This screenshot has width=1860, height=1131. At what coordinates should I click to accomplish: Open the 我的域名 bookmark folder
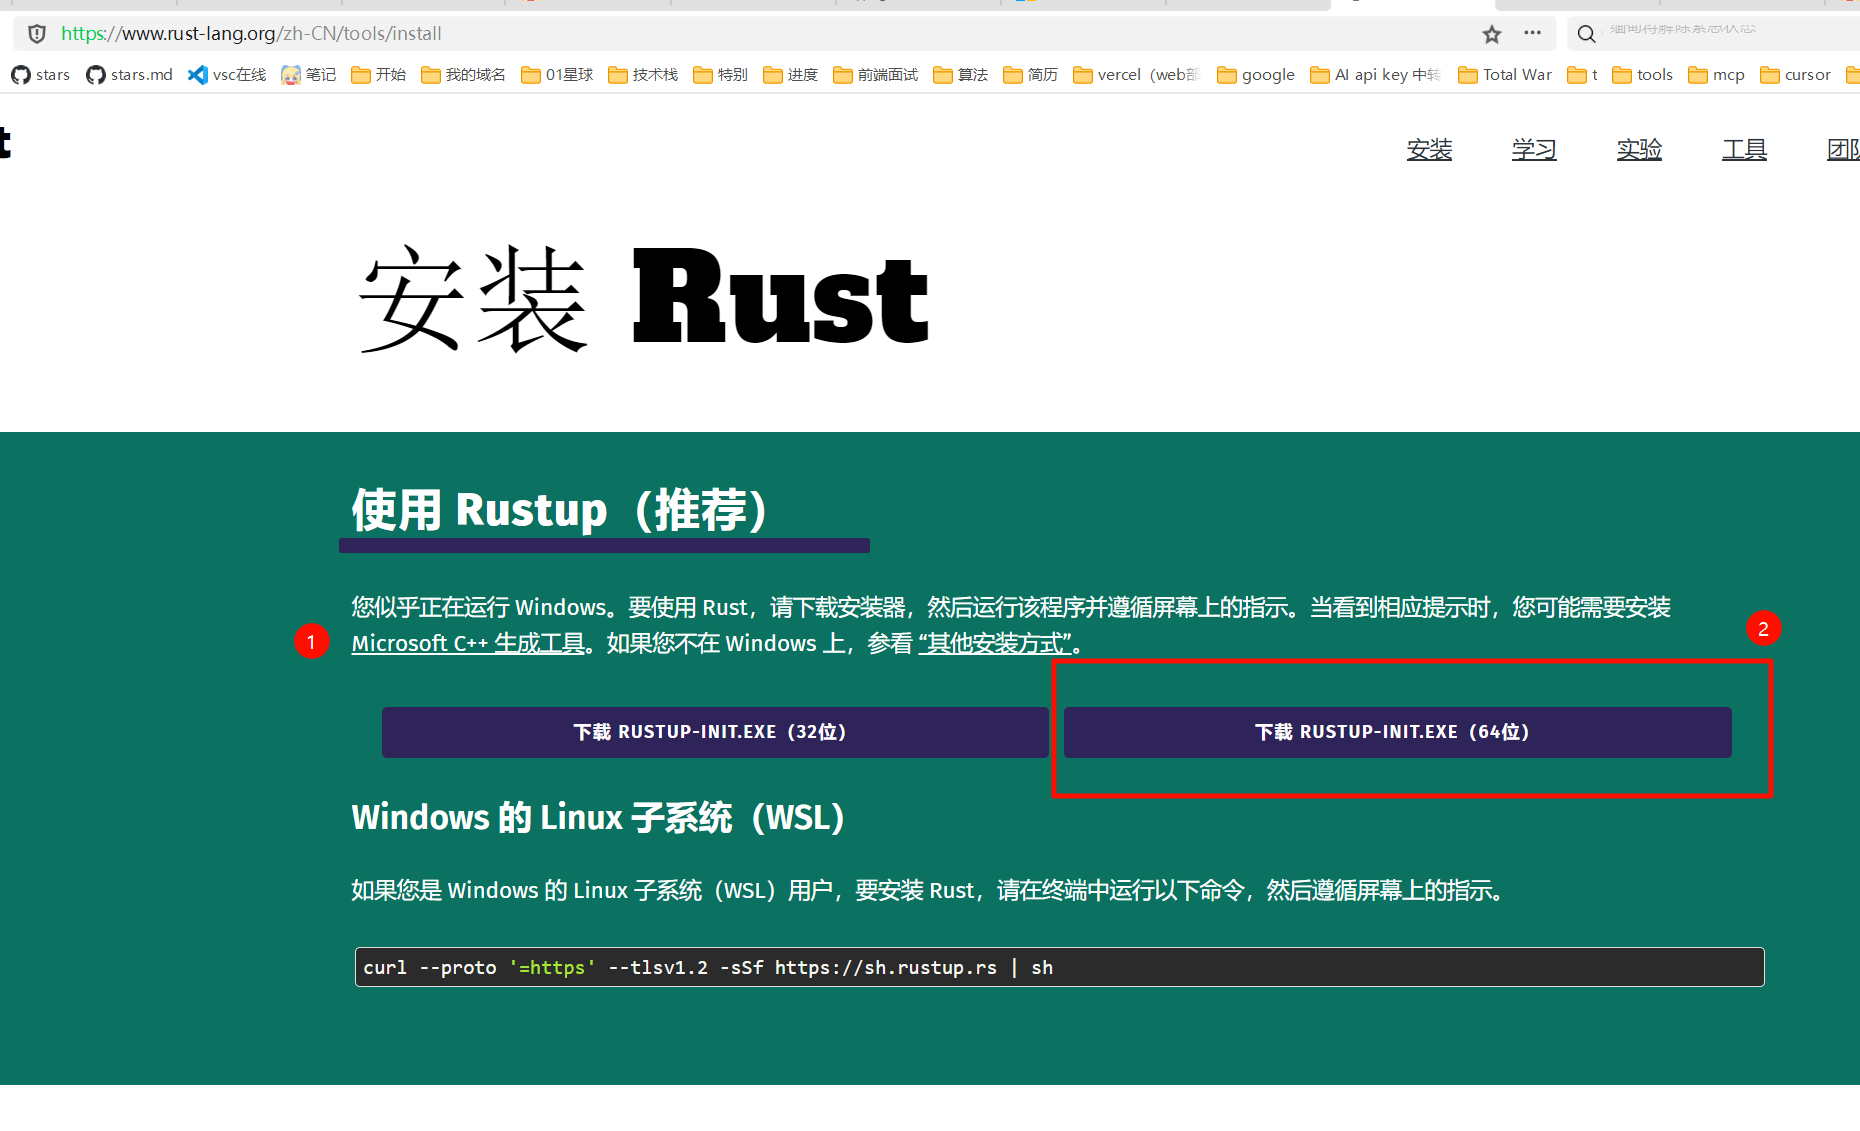click(x=463, y=75)
